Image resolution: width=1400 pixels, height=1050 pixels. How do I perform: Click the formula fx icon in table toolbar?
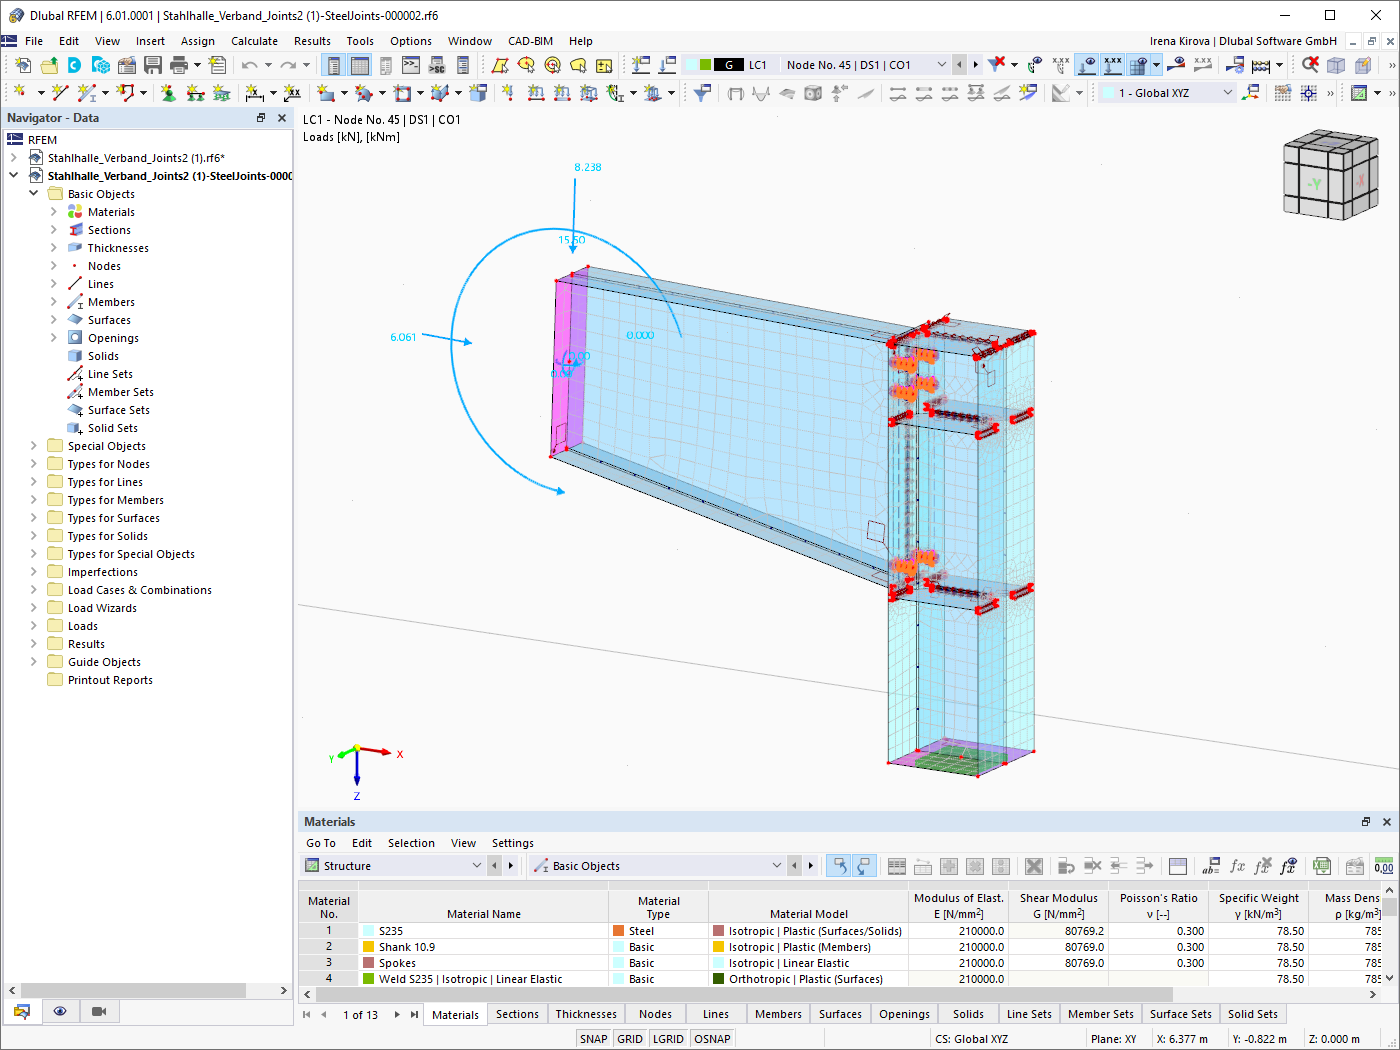tap(1238, 866)
